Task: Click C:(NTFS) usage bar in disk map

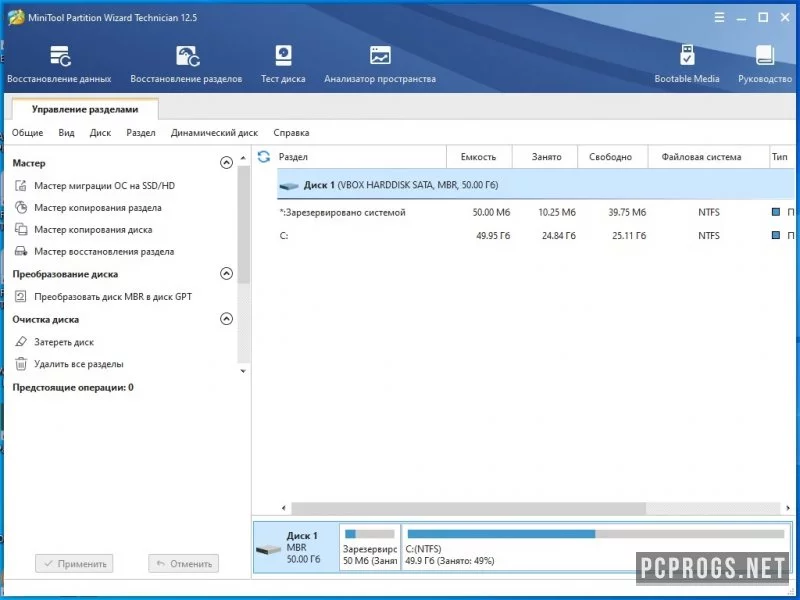Action: pyautogui.click(x=595, y=534)
